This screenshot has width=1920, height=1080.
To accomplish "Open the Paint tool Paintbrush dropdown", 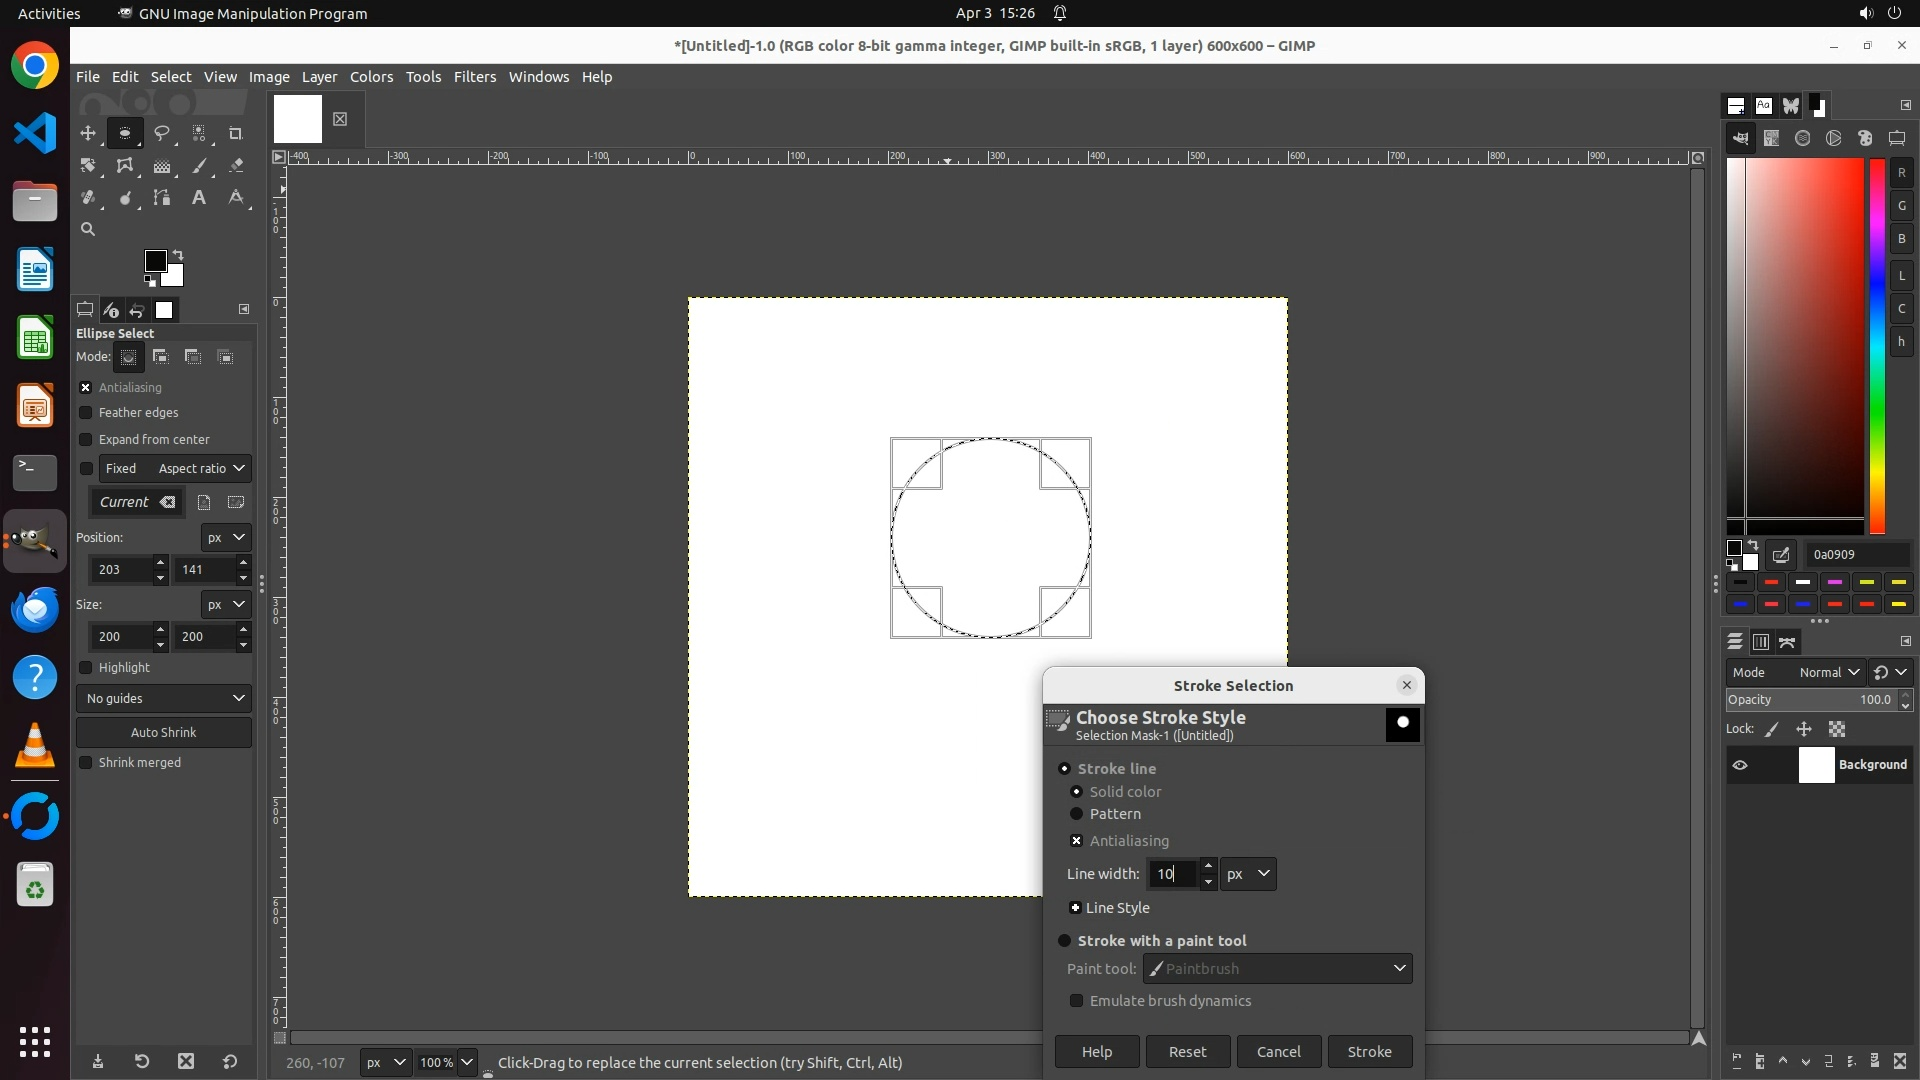I will click(1278, 969).
